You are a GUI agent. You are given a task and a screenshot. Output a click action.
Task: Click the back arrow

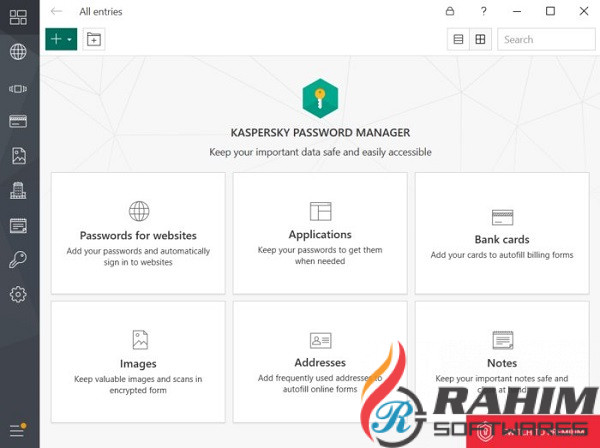56,11
